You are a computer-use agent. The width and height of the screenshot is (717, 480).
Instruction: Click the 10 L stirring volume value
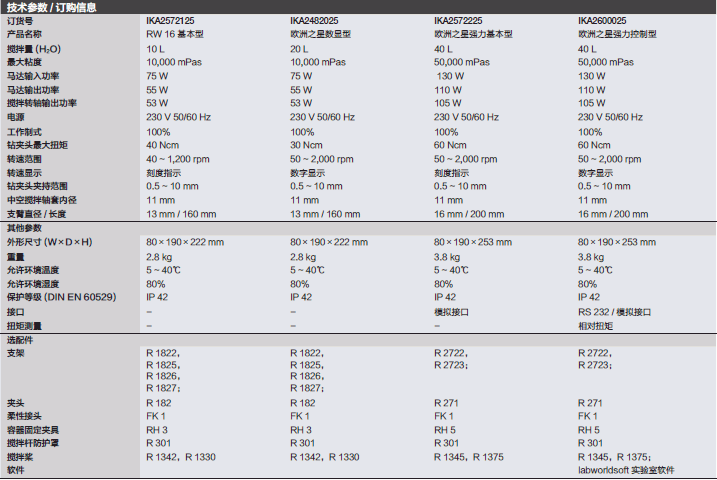(155, 49)
